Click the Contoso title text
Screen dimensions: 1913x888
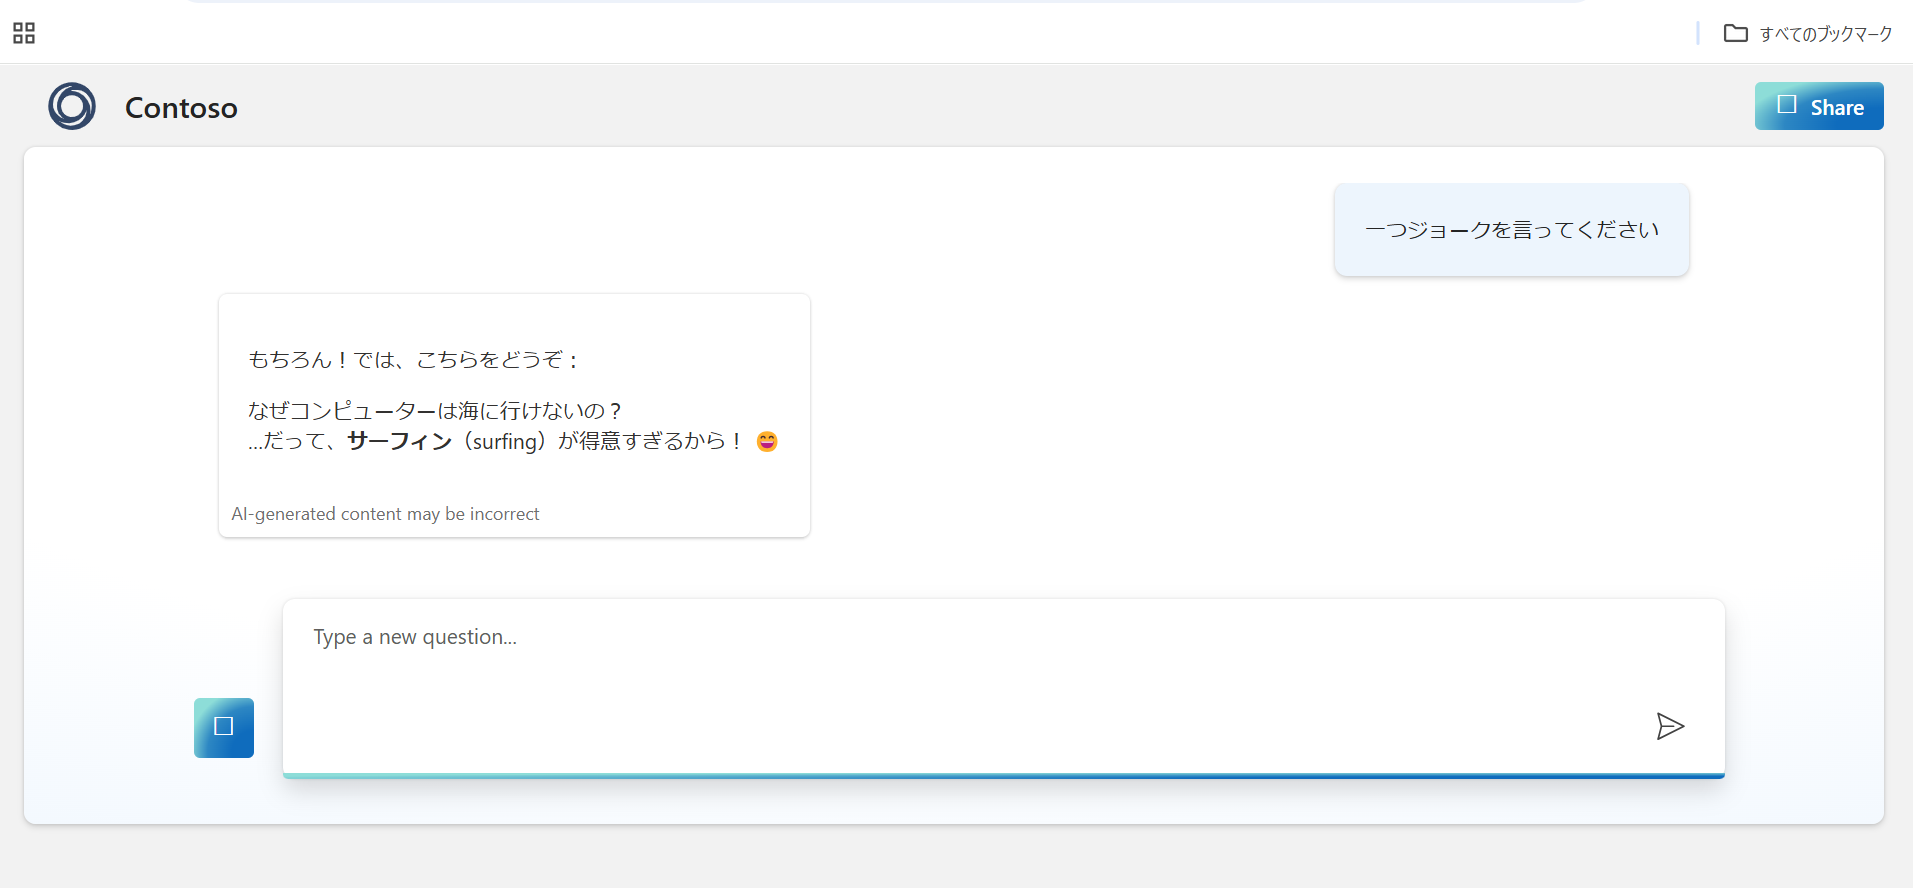coord(181,108)
